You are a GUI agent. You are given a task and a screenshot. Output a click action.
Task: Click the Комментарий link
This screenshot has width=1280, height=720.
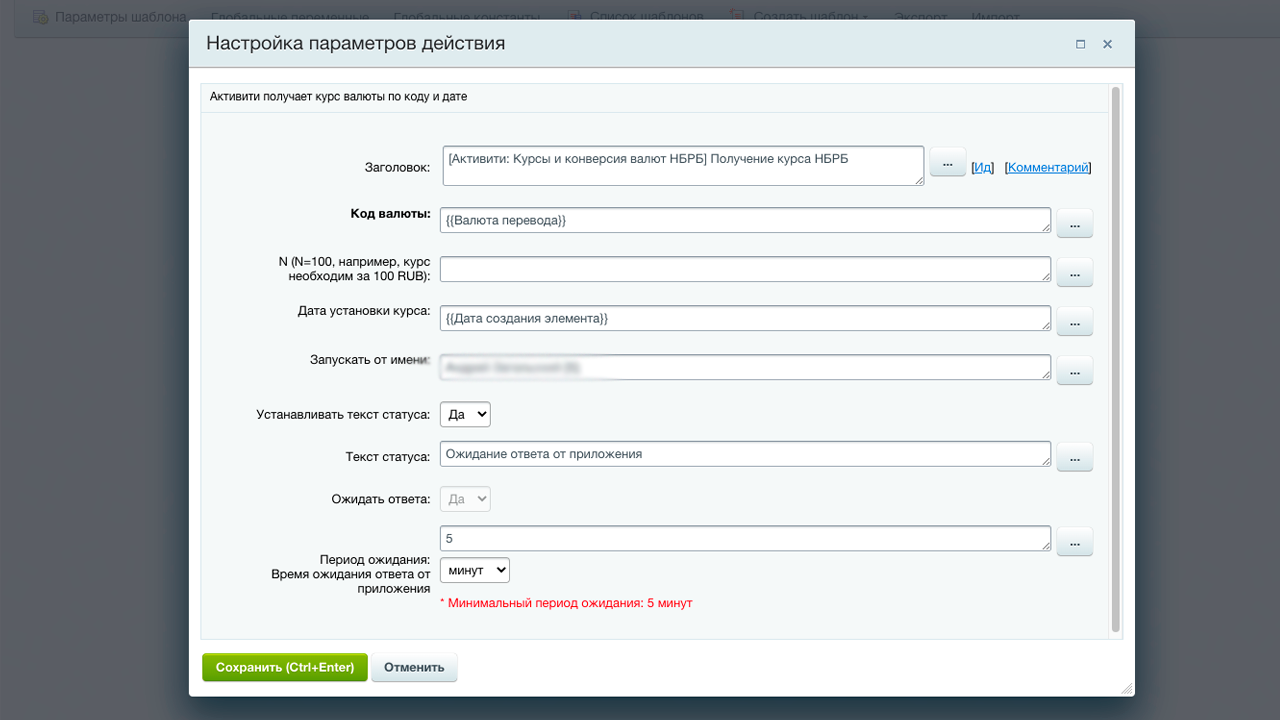click(1047, 168)
